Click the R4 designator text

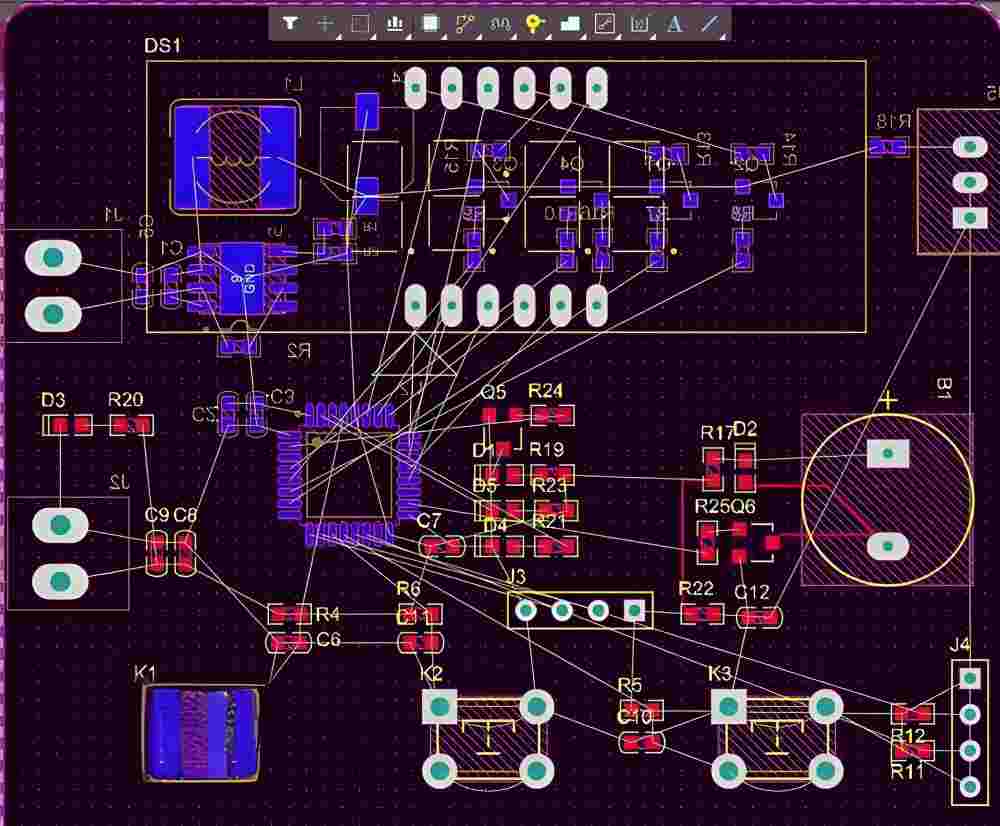coord(327,614)
